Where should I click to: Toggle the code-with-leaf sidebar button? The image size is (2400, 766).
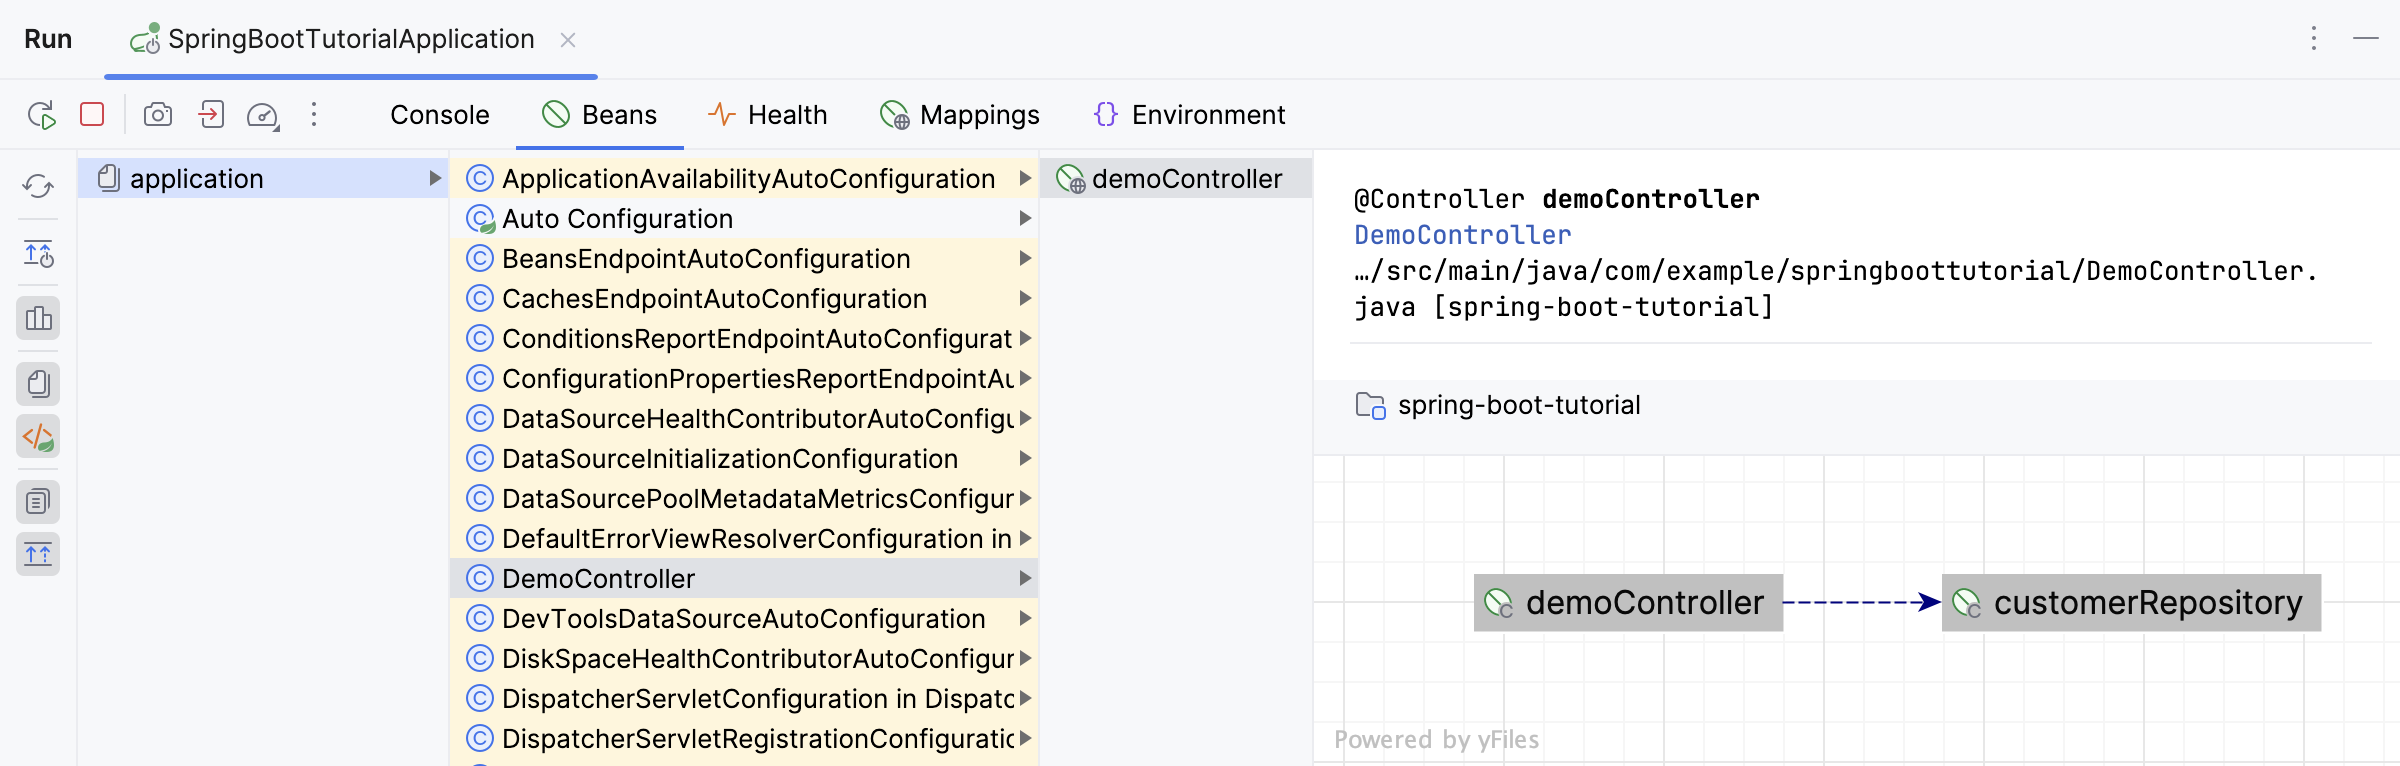tap(38, 437)
